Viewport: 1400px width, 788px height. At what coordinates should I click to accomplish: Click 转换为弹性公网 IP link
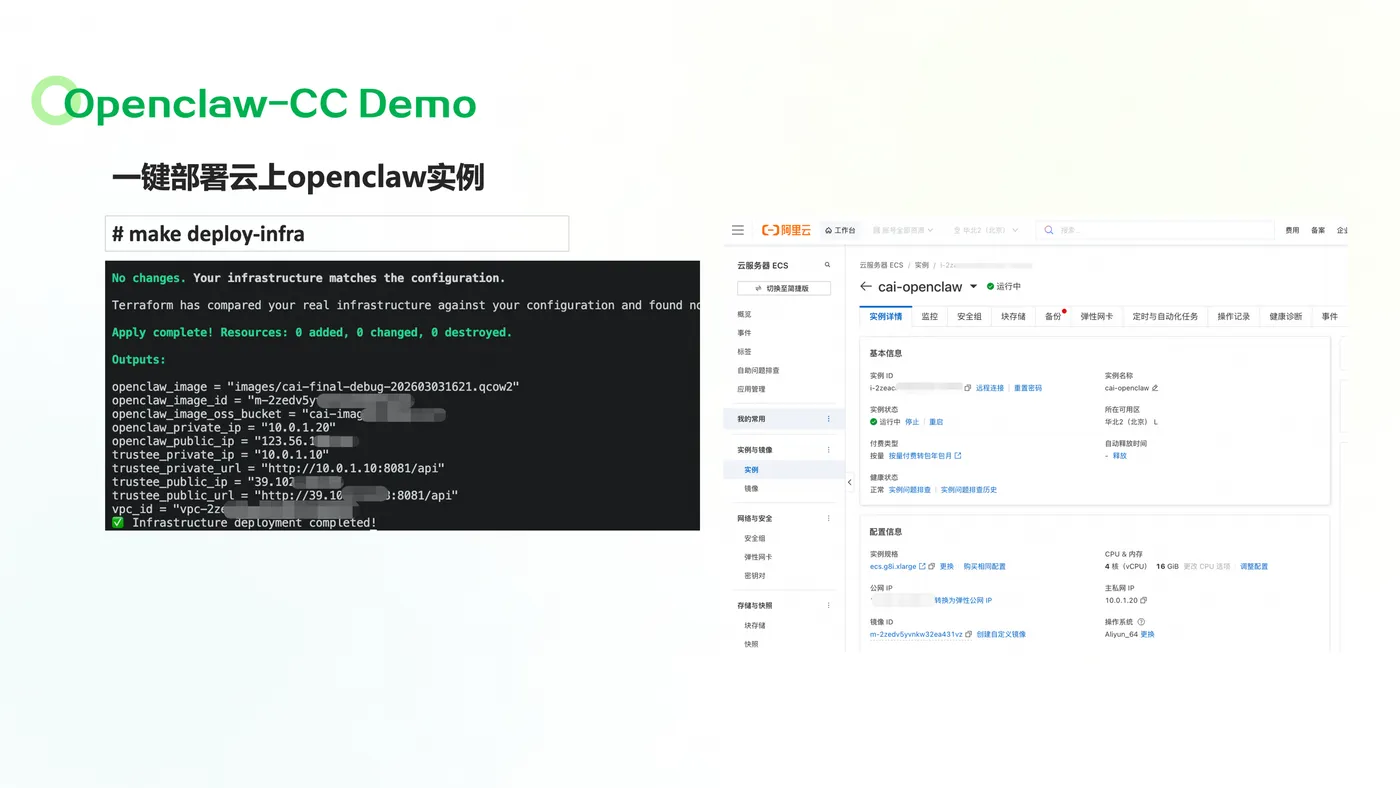tap(963, 600)
